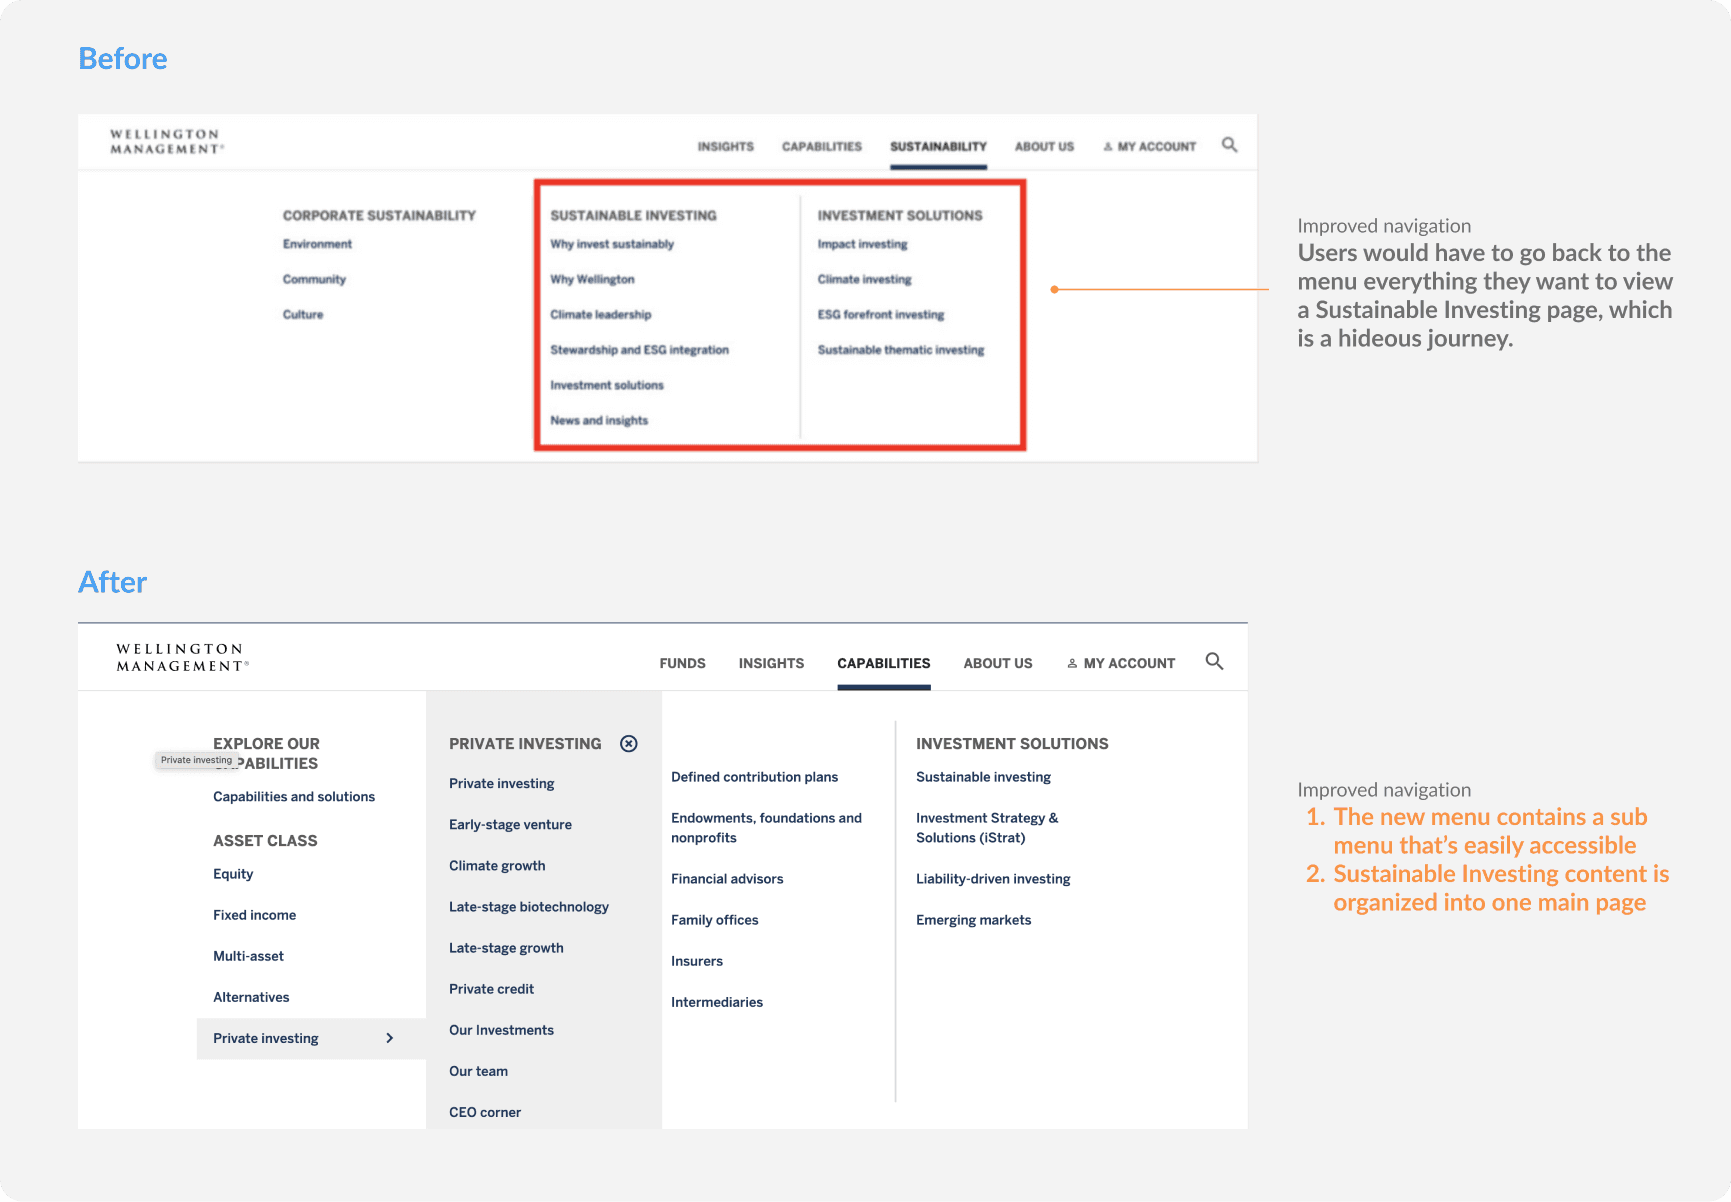
Task: Open Stewardship and ESG integration link
Action: tap(639, 350)
